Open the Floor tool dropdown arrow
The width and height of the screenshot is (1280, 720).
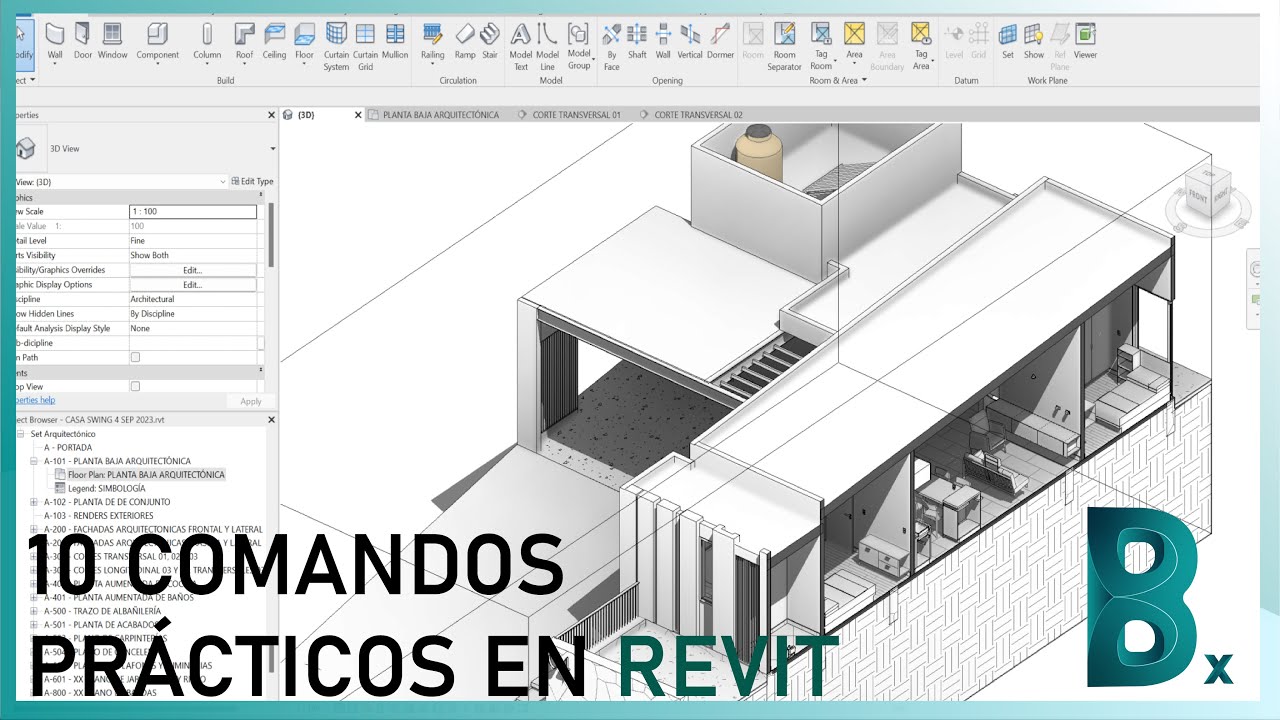[x=304, y=66]
